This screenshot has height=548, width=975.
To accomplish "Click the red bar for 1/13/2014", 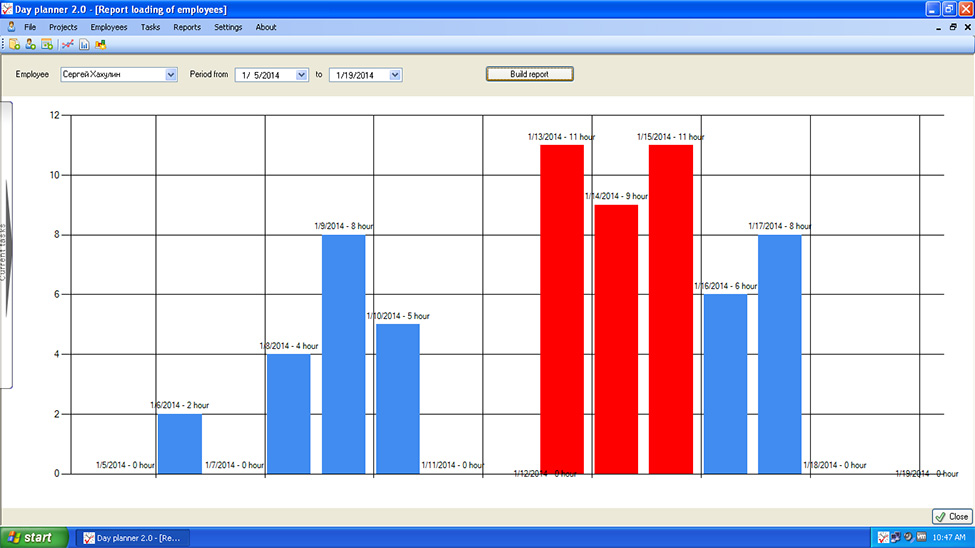I will [562, 309].
